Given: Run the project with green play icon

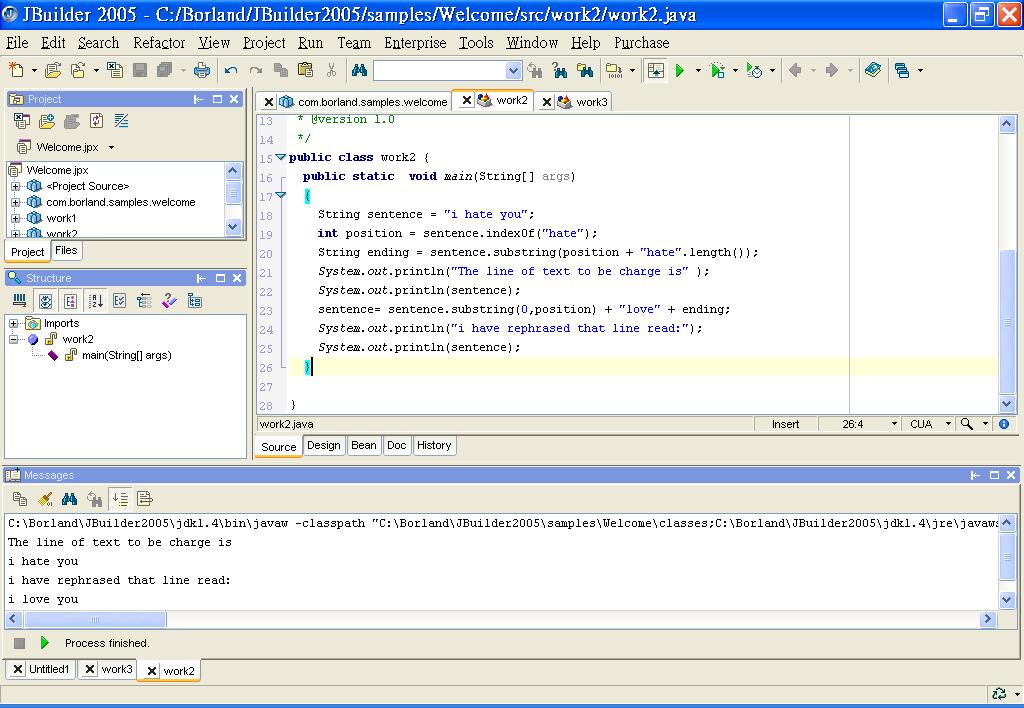Looking at the screenshot, I should [680, 70].
